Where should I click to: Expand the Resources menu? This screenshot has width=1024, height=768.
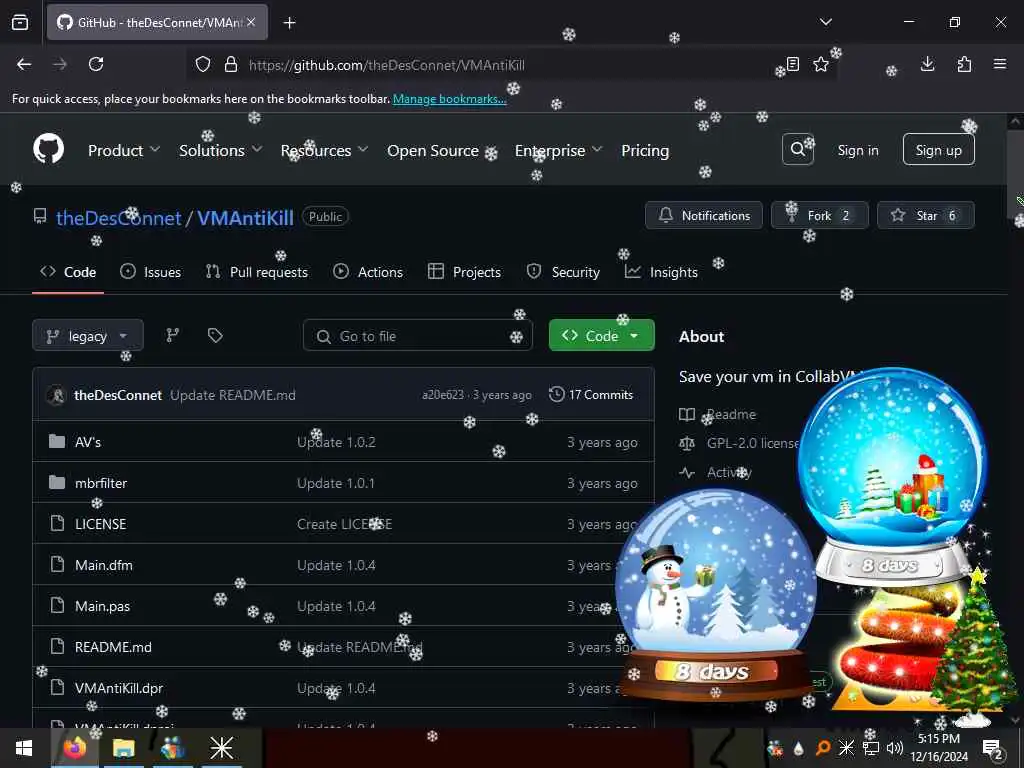point(325,150)
